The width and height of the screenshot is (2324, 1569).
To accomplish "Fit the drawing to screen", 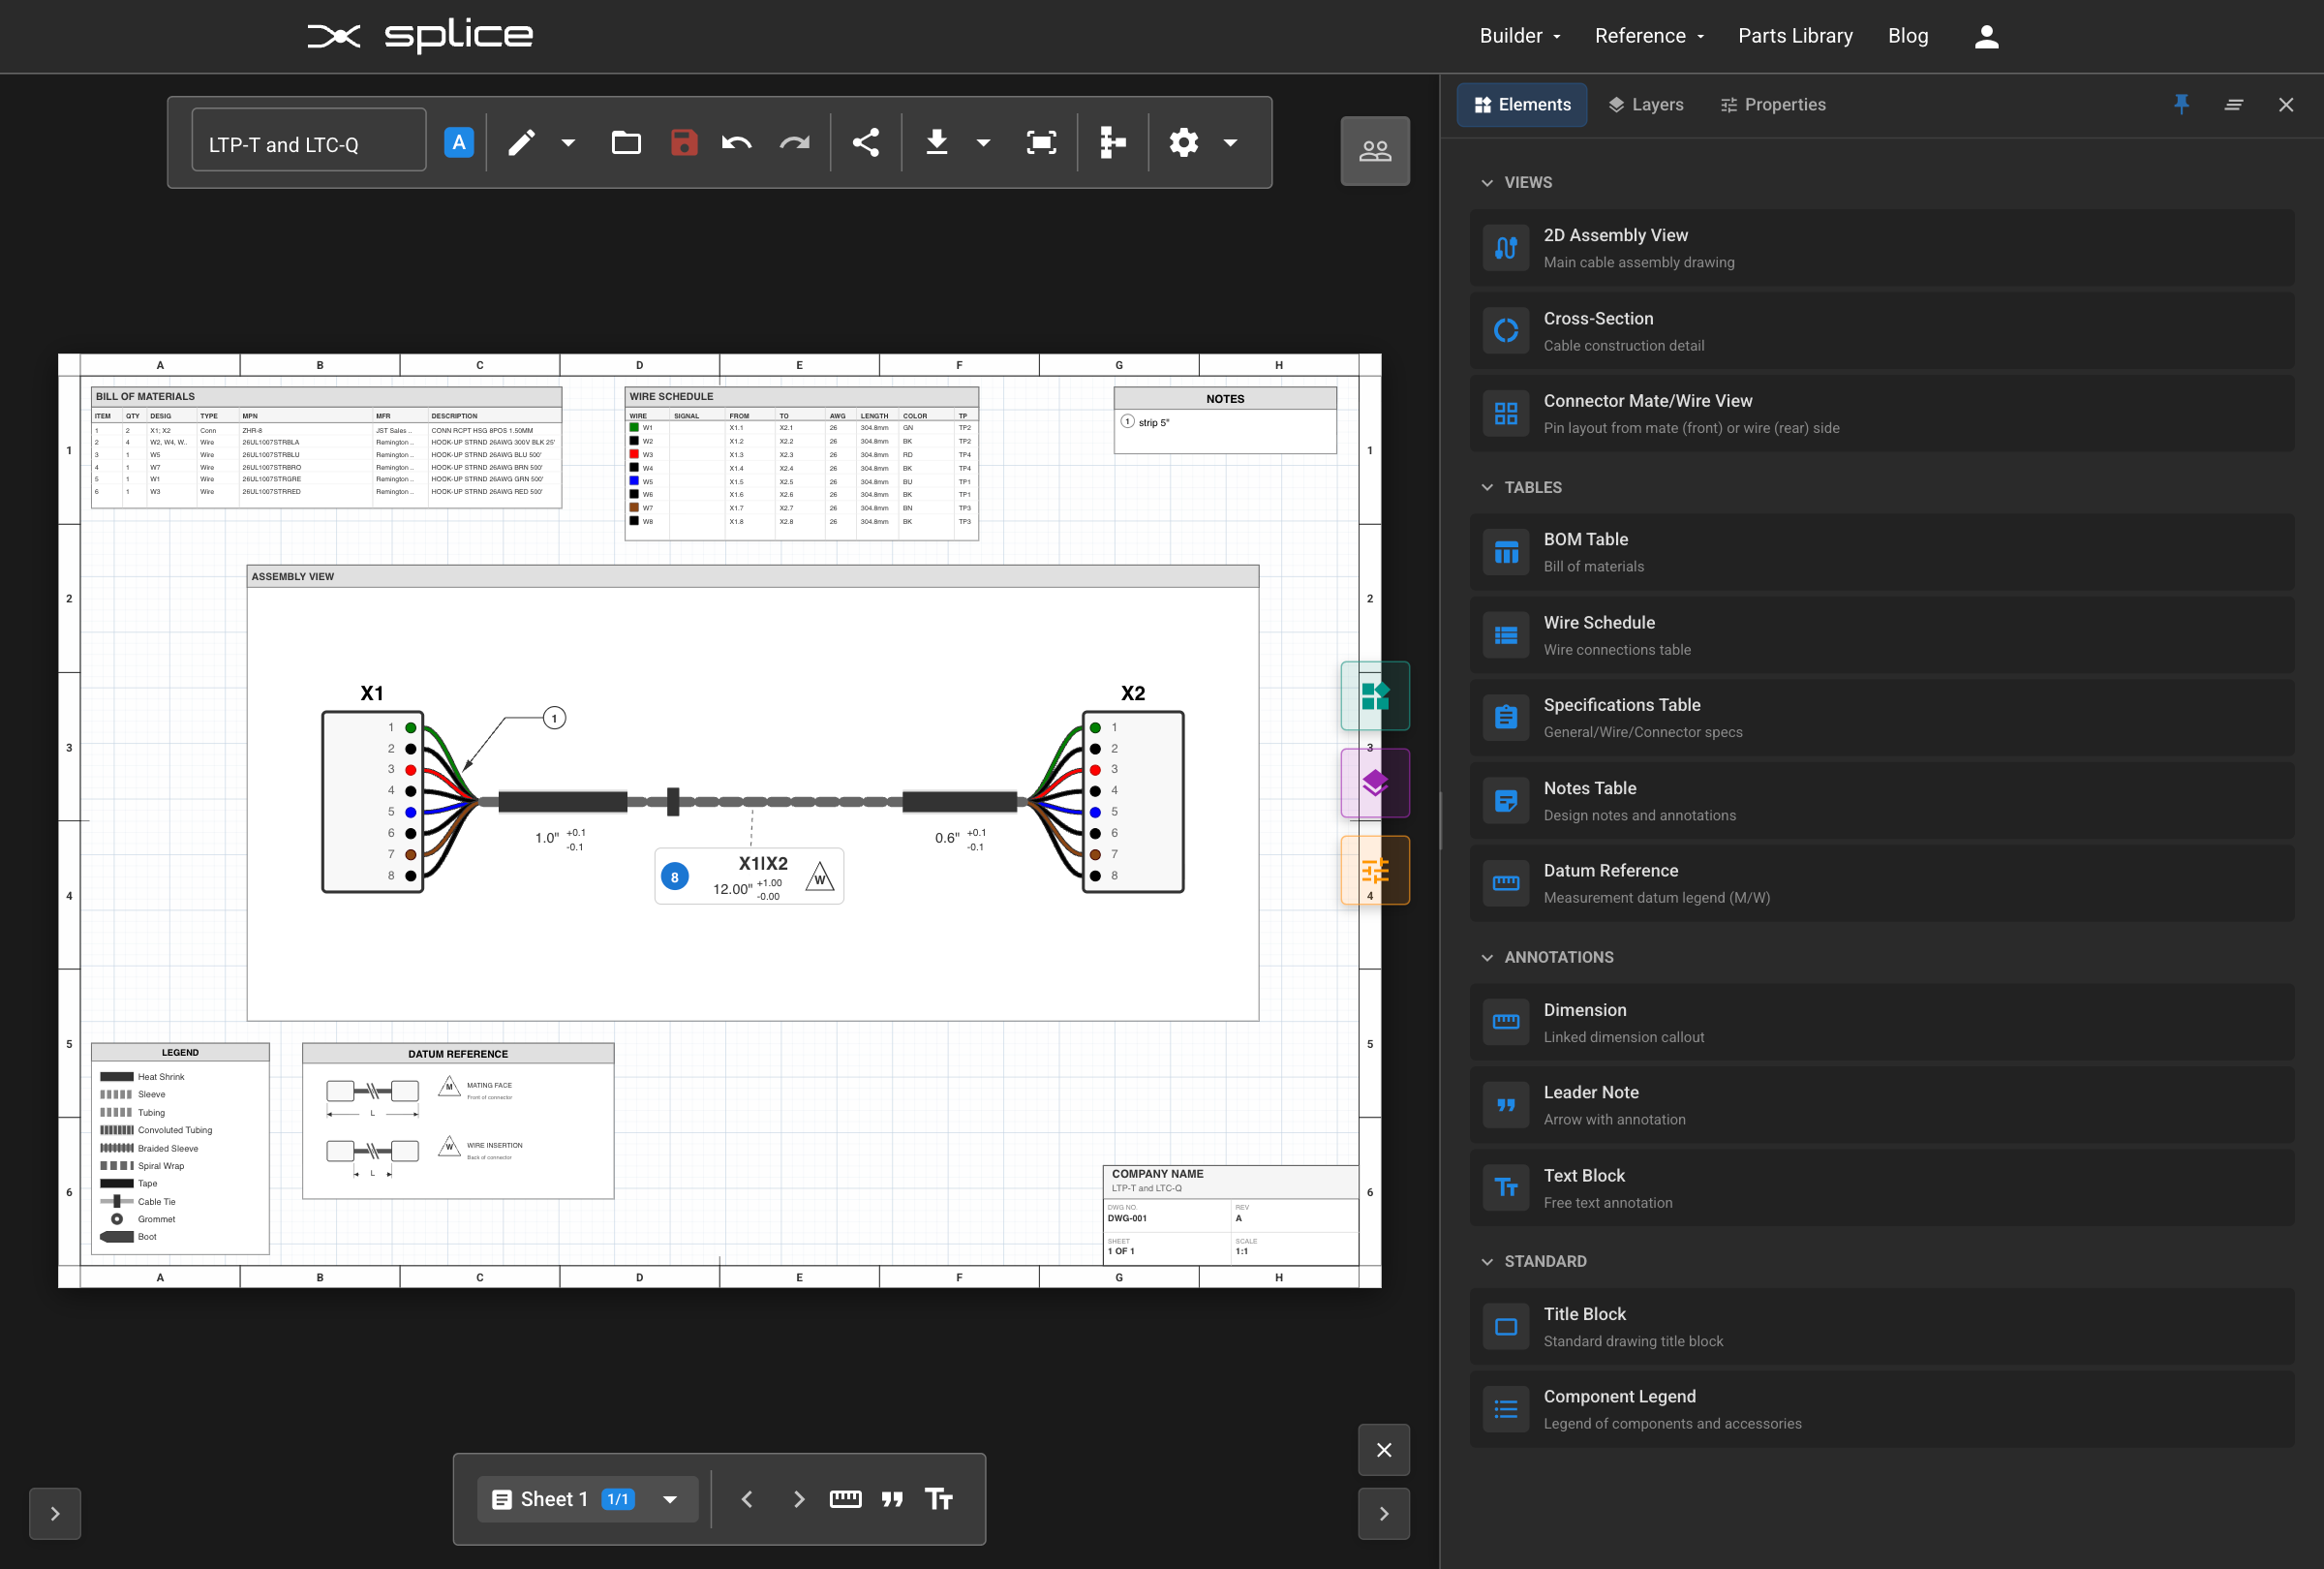I will 1040,142.
